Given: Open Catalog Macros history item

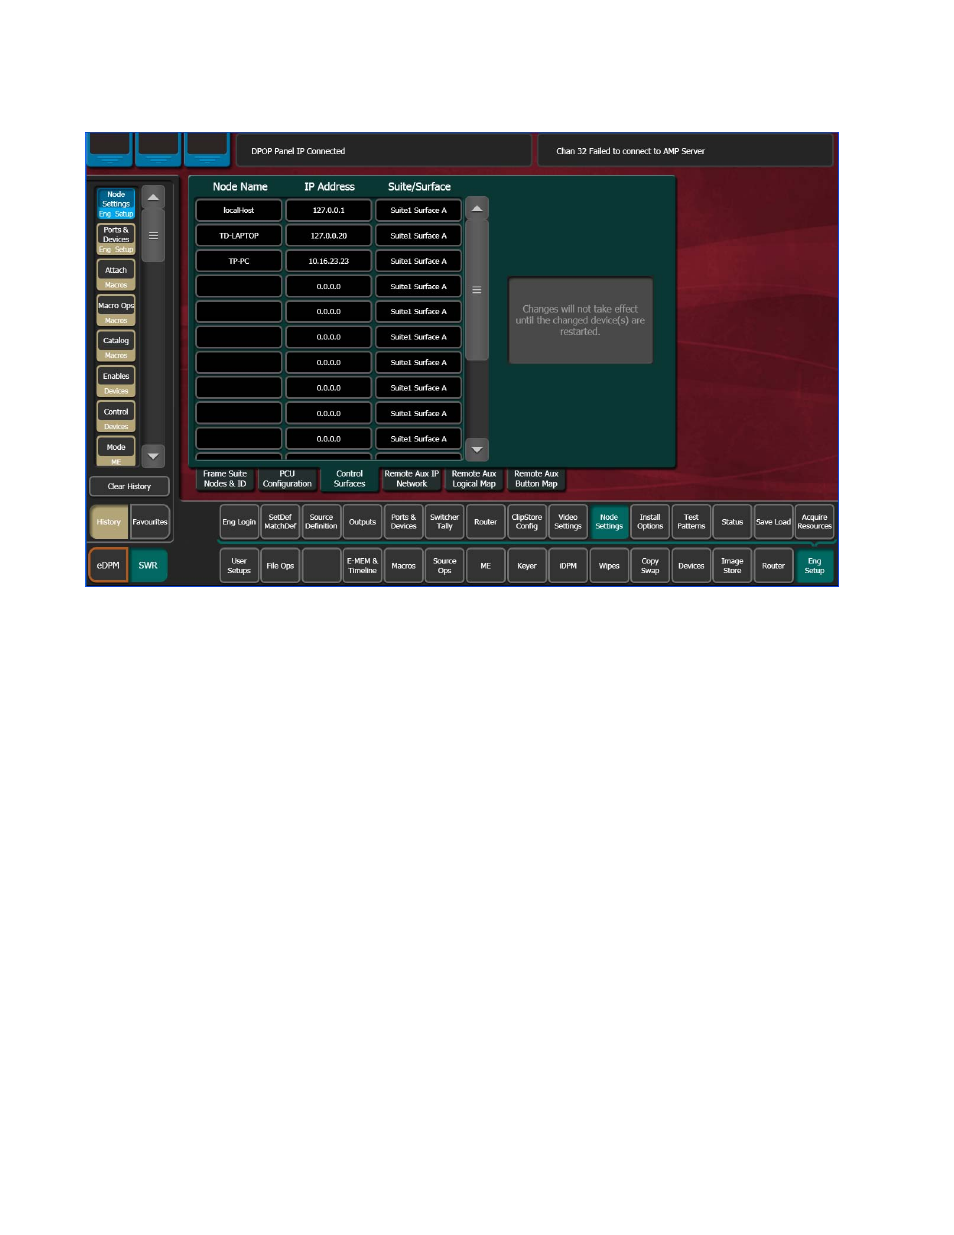Looking at the screenshot, I should pos(116,345).
